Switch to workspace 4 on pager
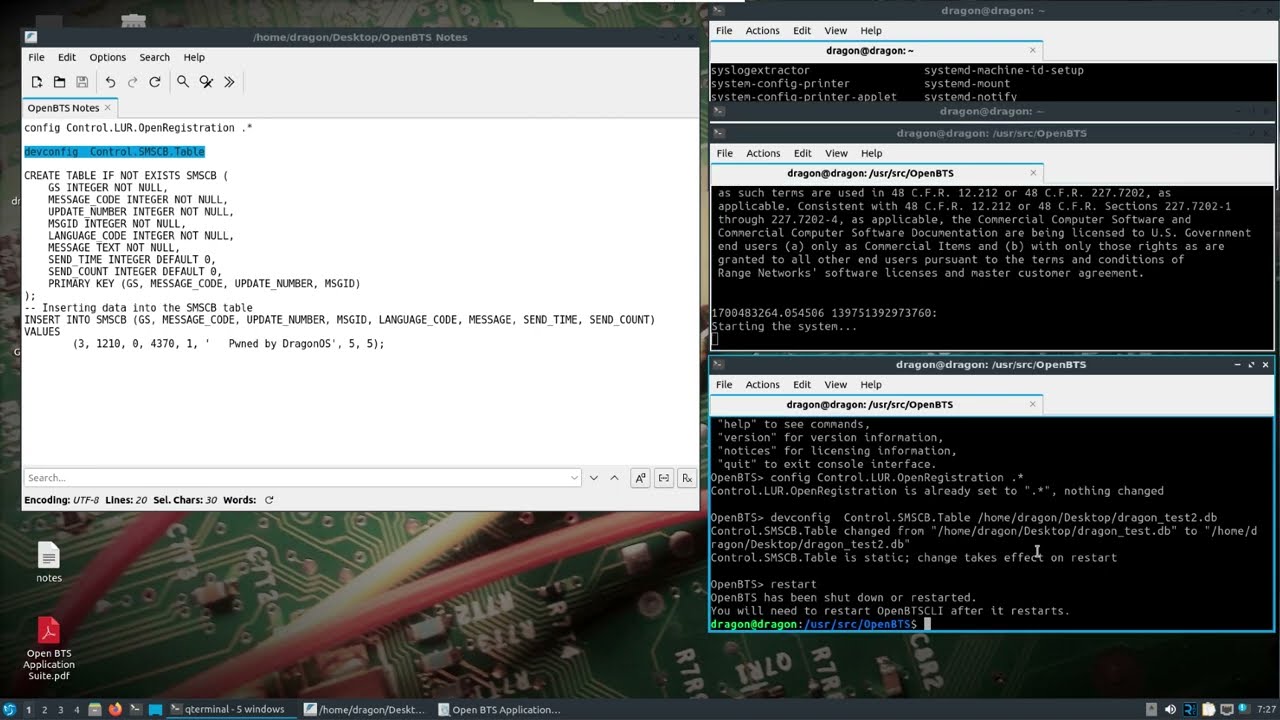The image size is (1280, 720). point(76,710)
